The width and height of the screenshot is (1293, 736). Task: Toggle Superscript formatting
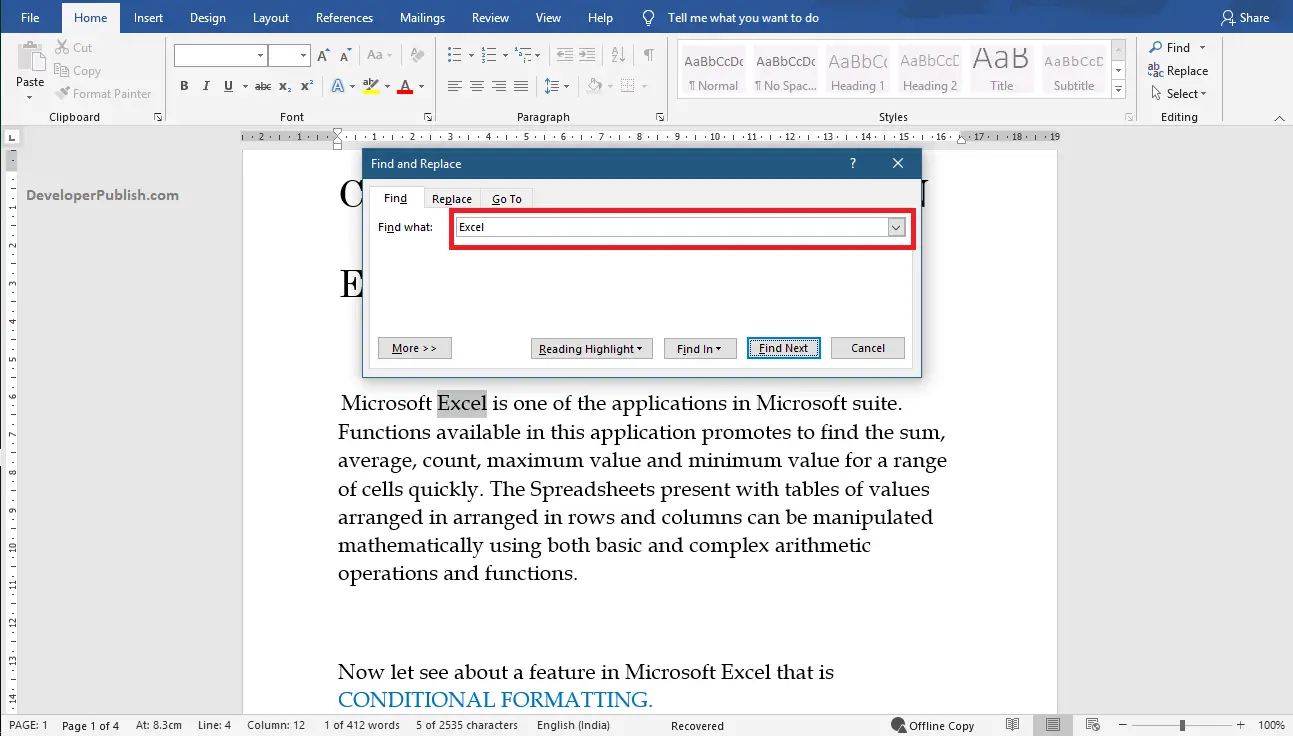[x=307, y=87]
